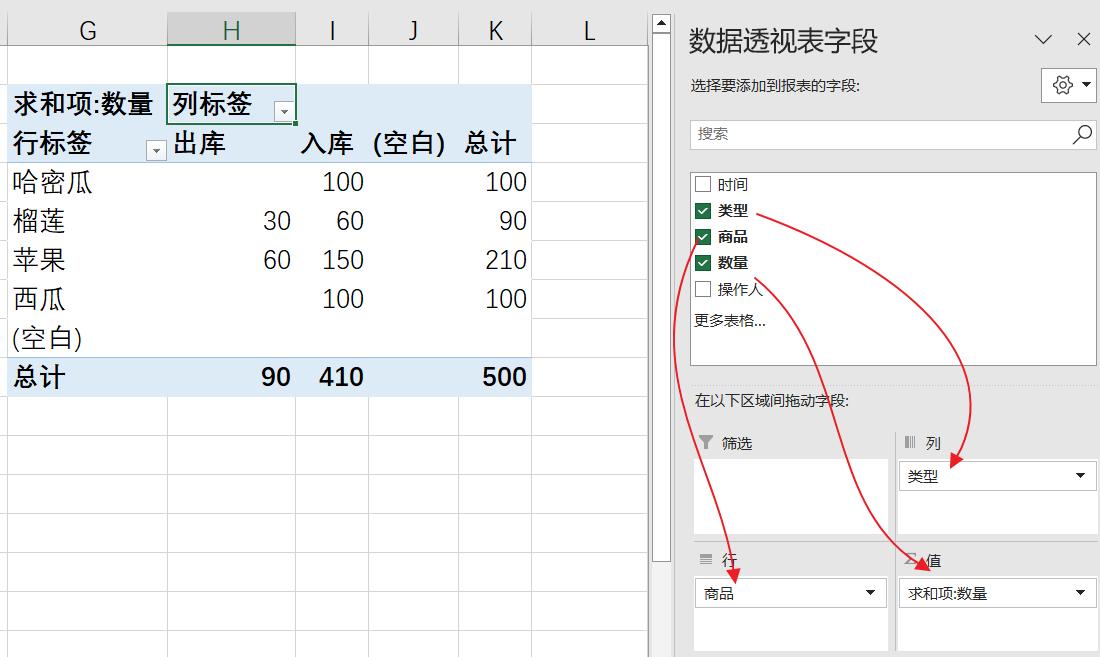Click the sum icon beside 值 area label

914,561
